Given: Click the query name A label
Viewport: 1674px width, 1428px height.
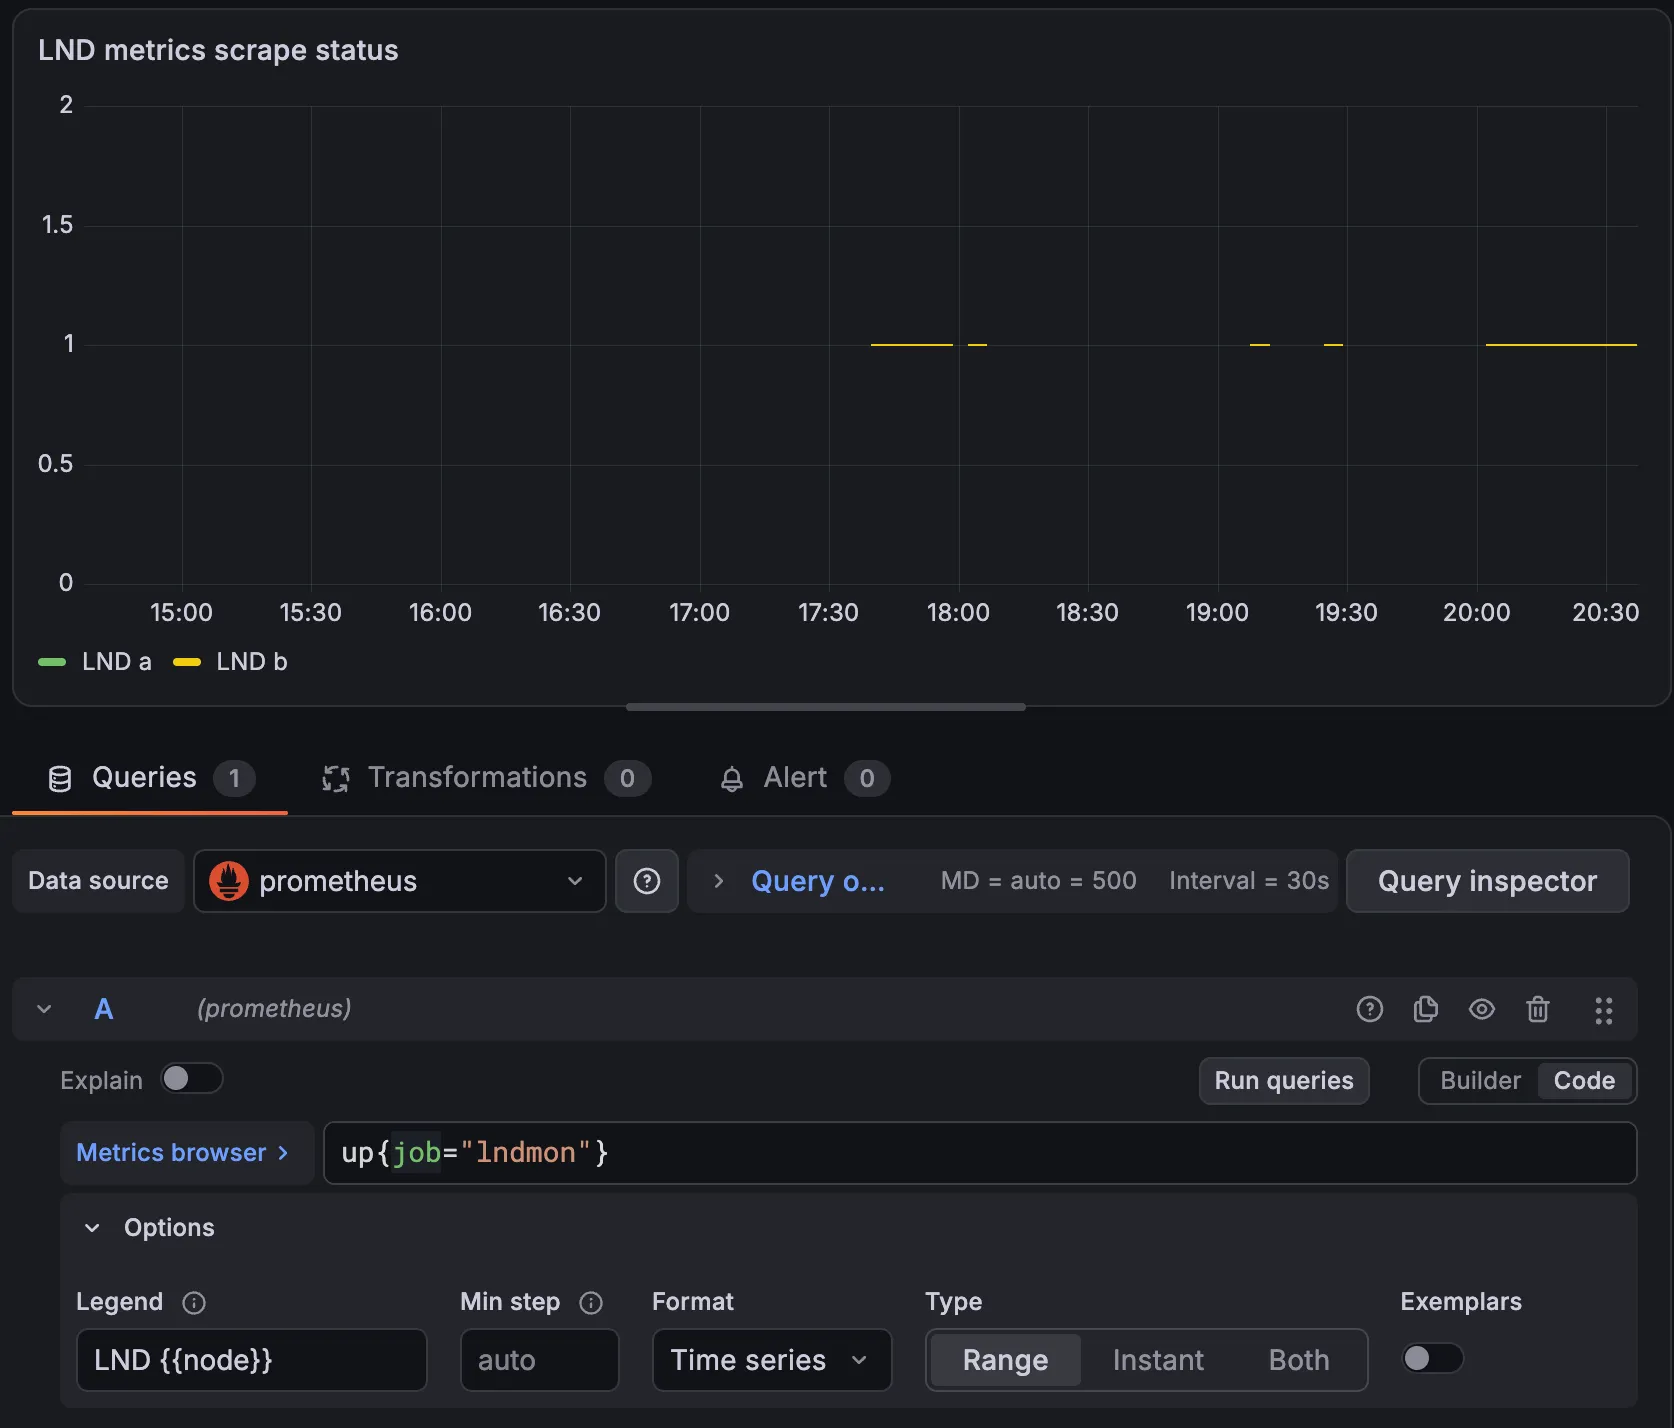Looking at the screenshot, I should click(104, 1009).
